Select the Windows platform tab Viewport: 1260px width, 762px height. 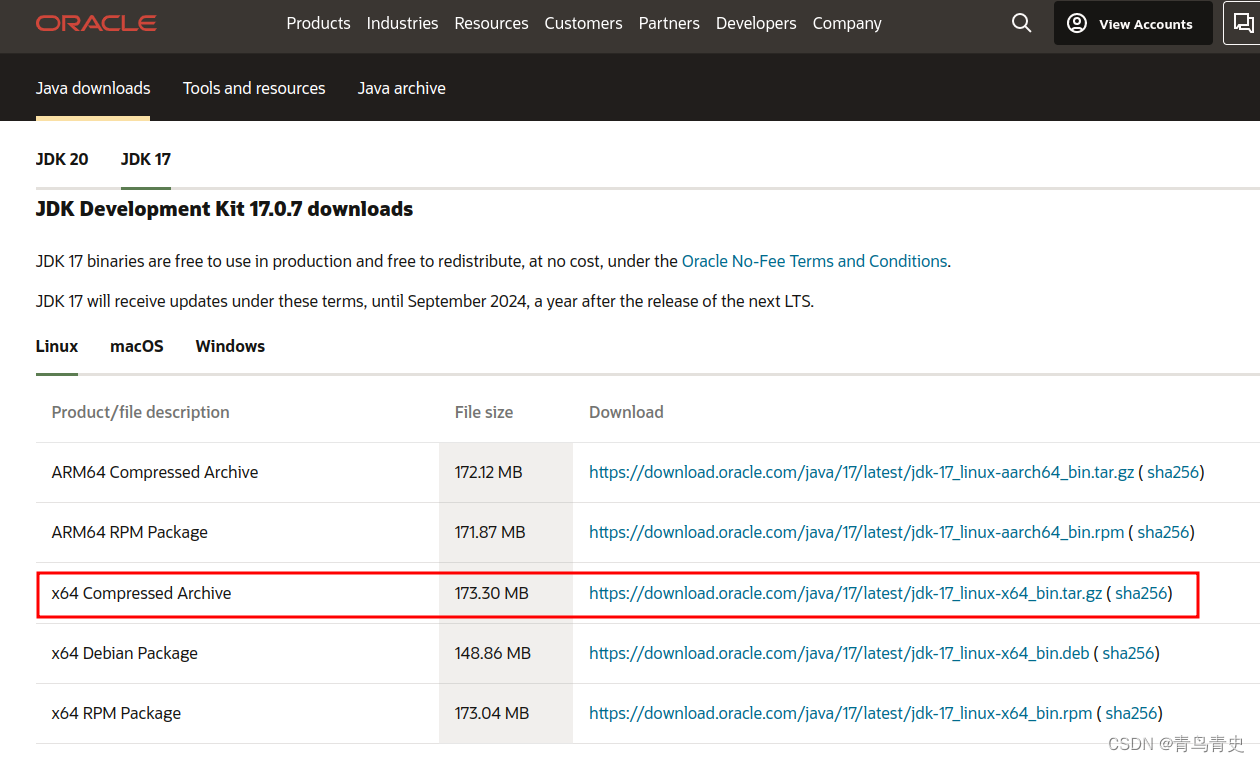[230, 346]
